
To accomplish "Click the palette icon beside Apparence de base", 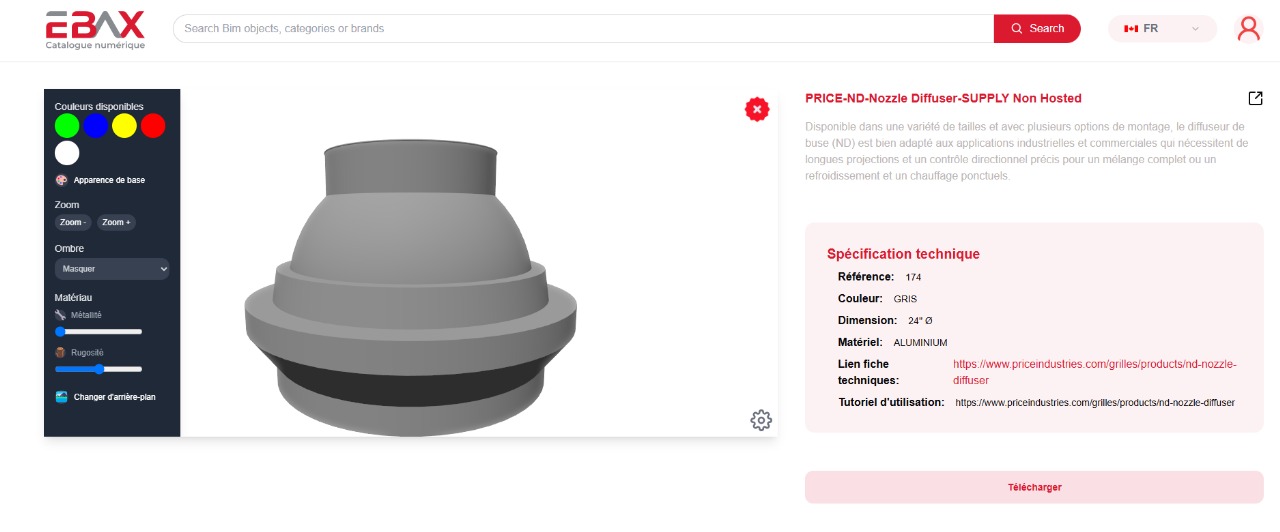I will click(61, 180).
